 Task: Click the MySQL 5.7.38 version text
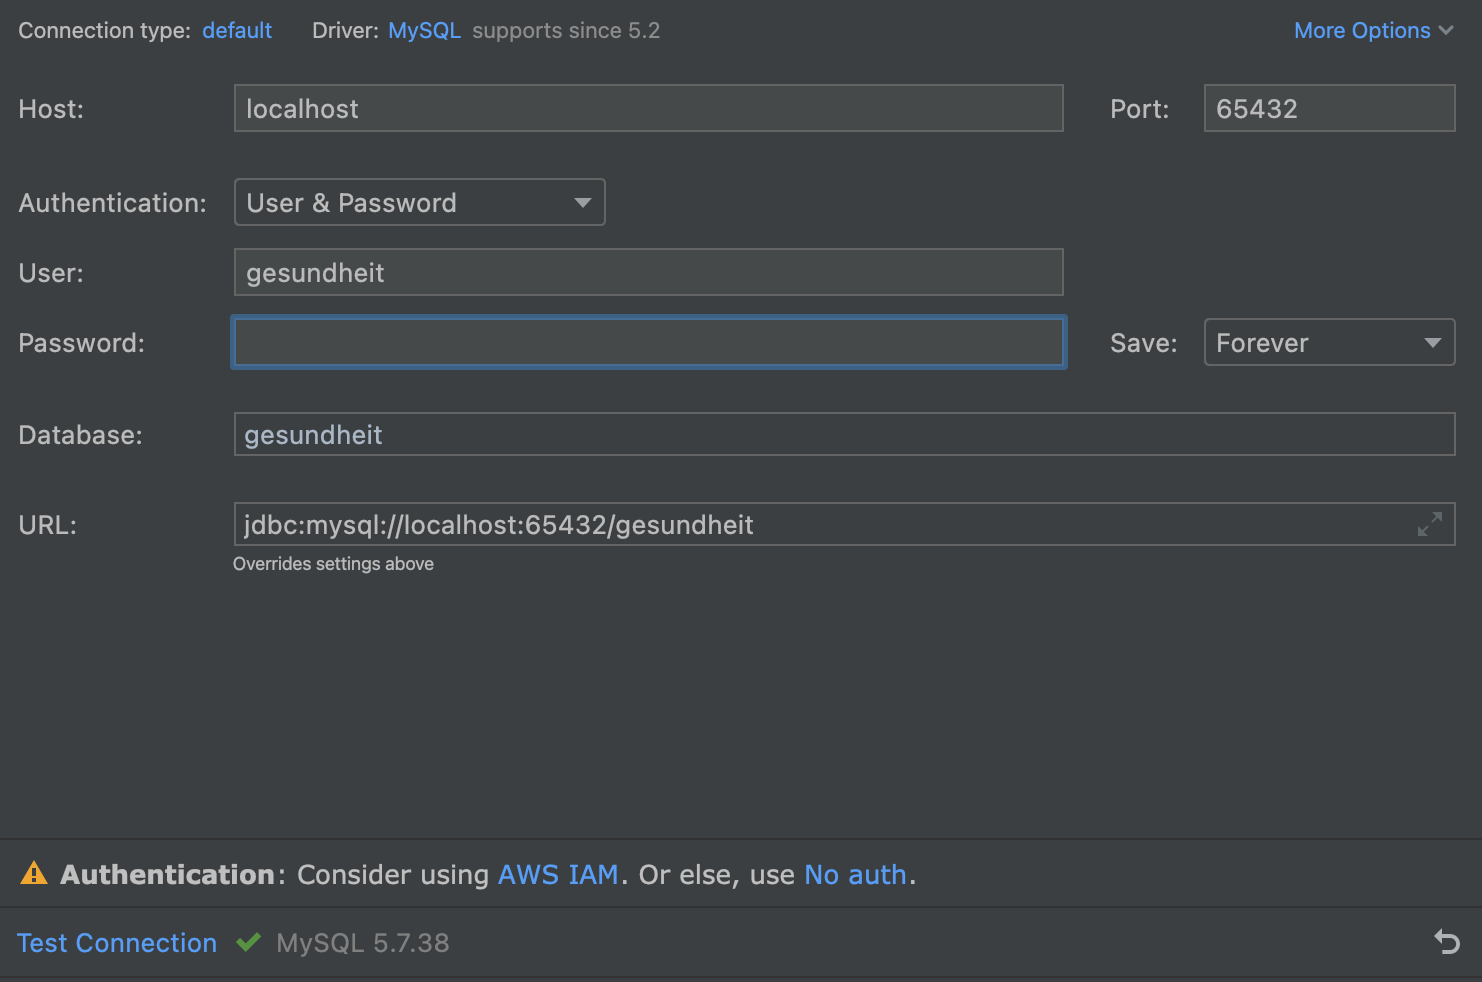click(362, 942)
